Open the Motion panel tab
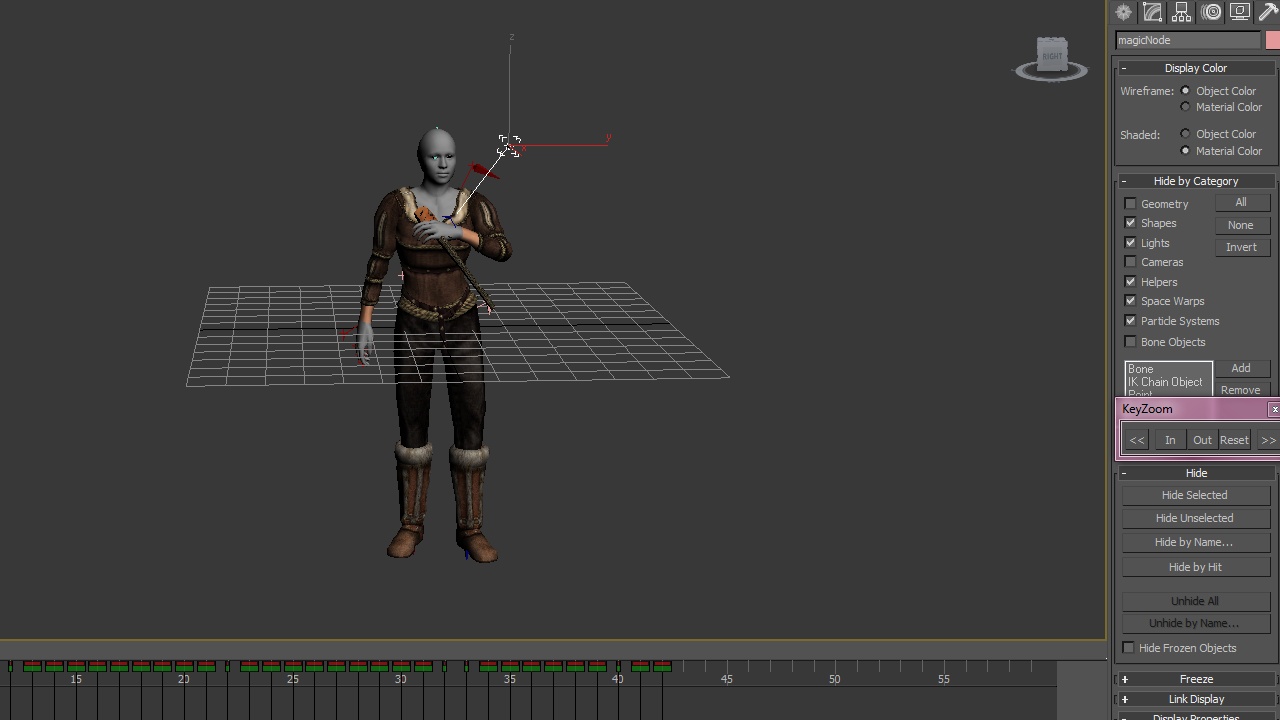 point(1212,12)
